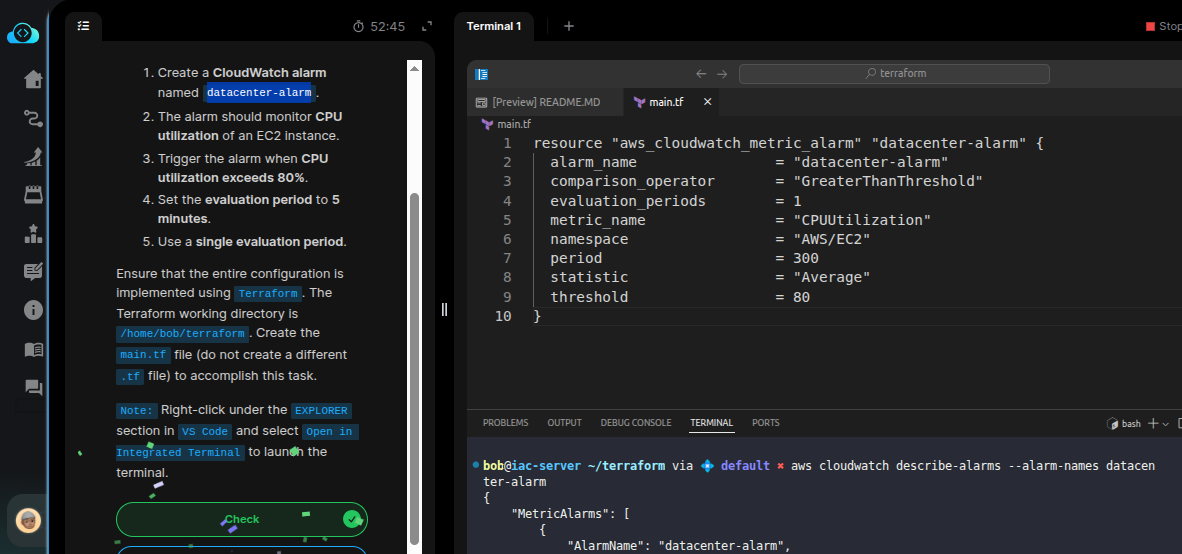Select the TERMINAL panel tab
Screen dimensions: 1182x554
pos(712,423)
